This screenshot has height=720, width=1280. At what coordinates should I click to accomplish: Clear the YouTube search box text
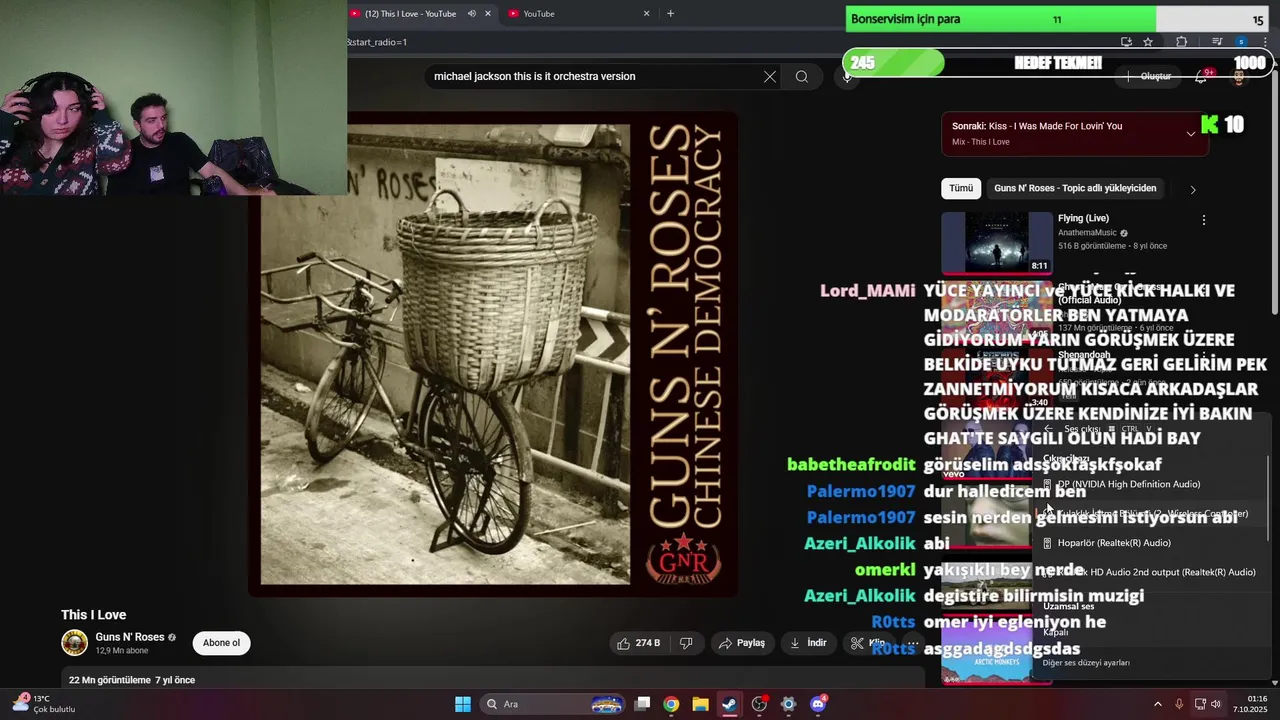pyautogui.click(x=770, y=77)
